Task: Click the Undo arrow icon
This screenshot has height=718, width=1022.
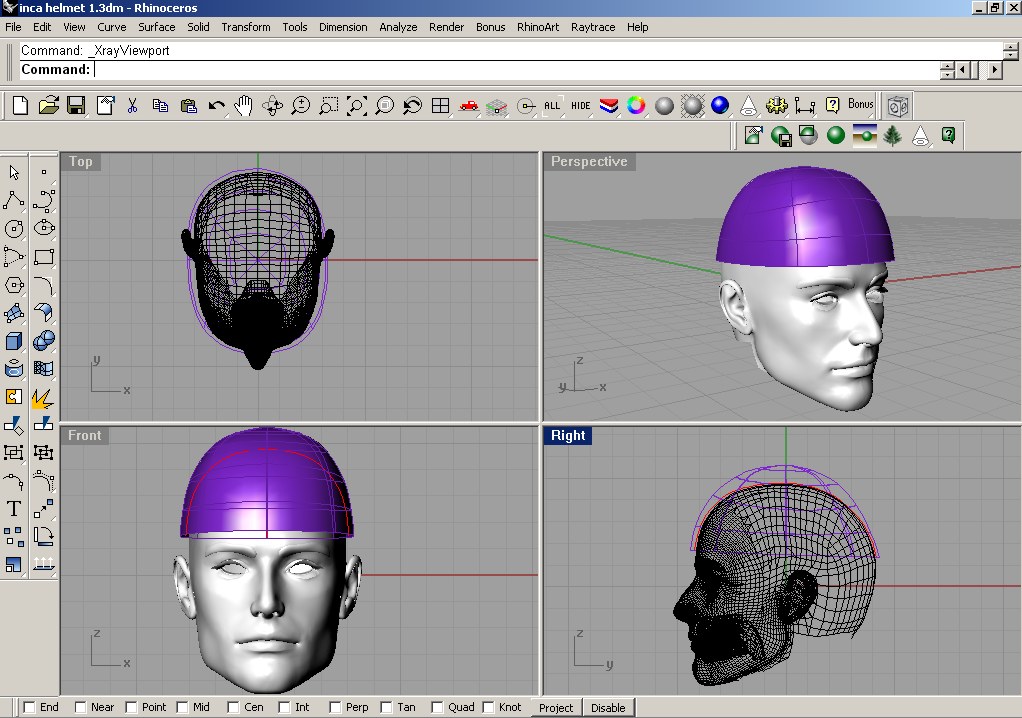Action: [216, 105]
